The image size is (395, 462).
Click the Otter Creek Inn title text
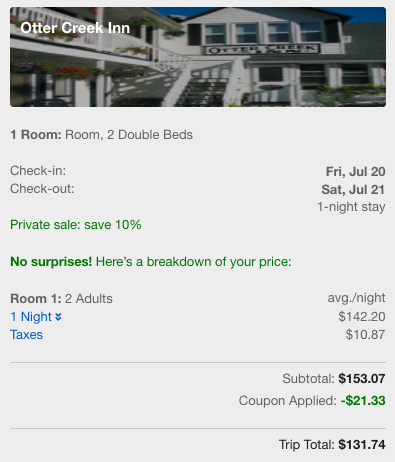tap(75, 28)
